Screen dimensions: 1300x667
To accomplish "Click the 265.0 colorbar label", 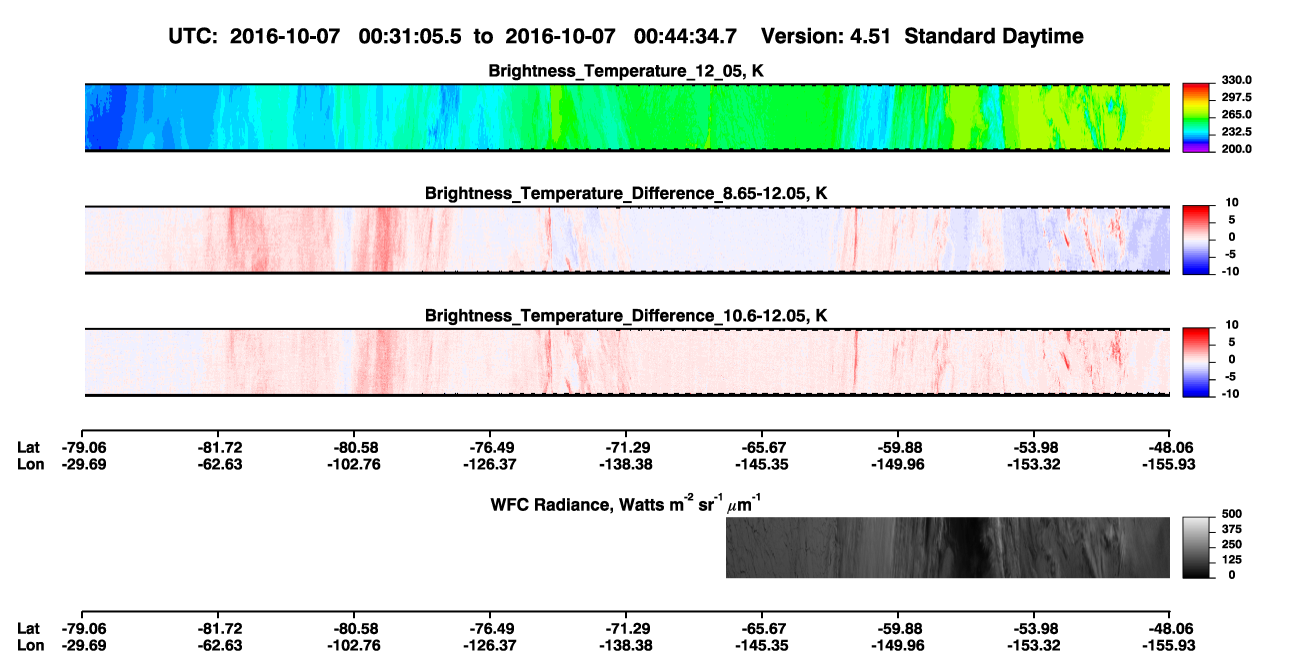I will coord(1235,114).
